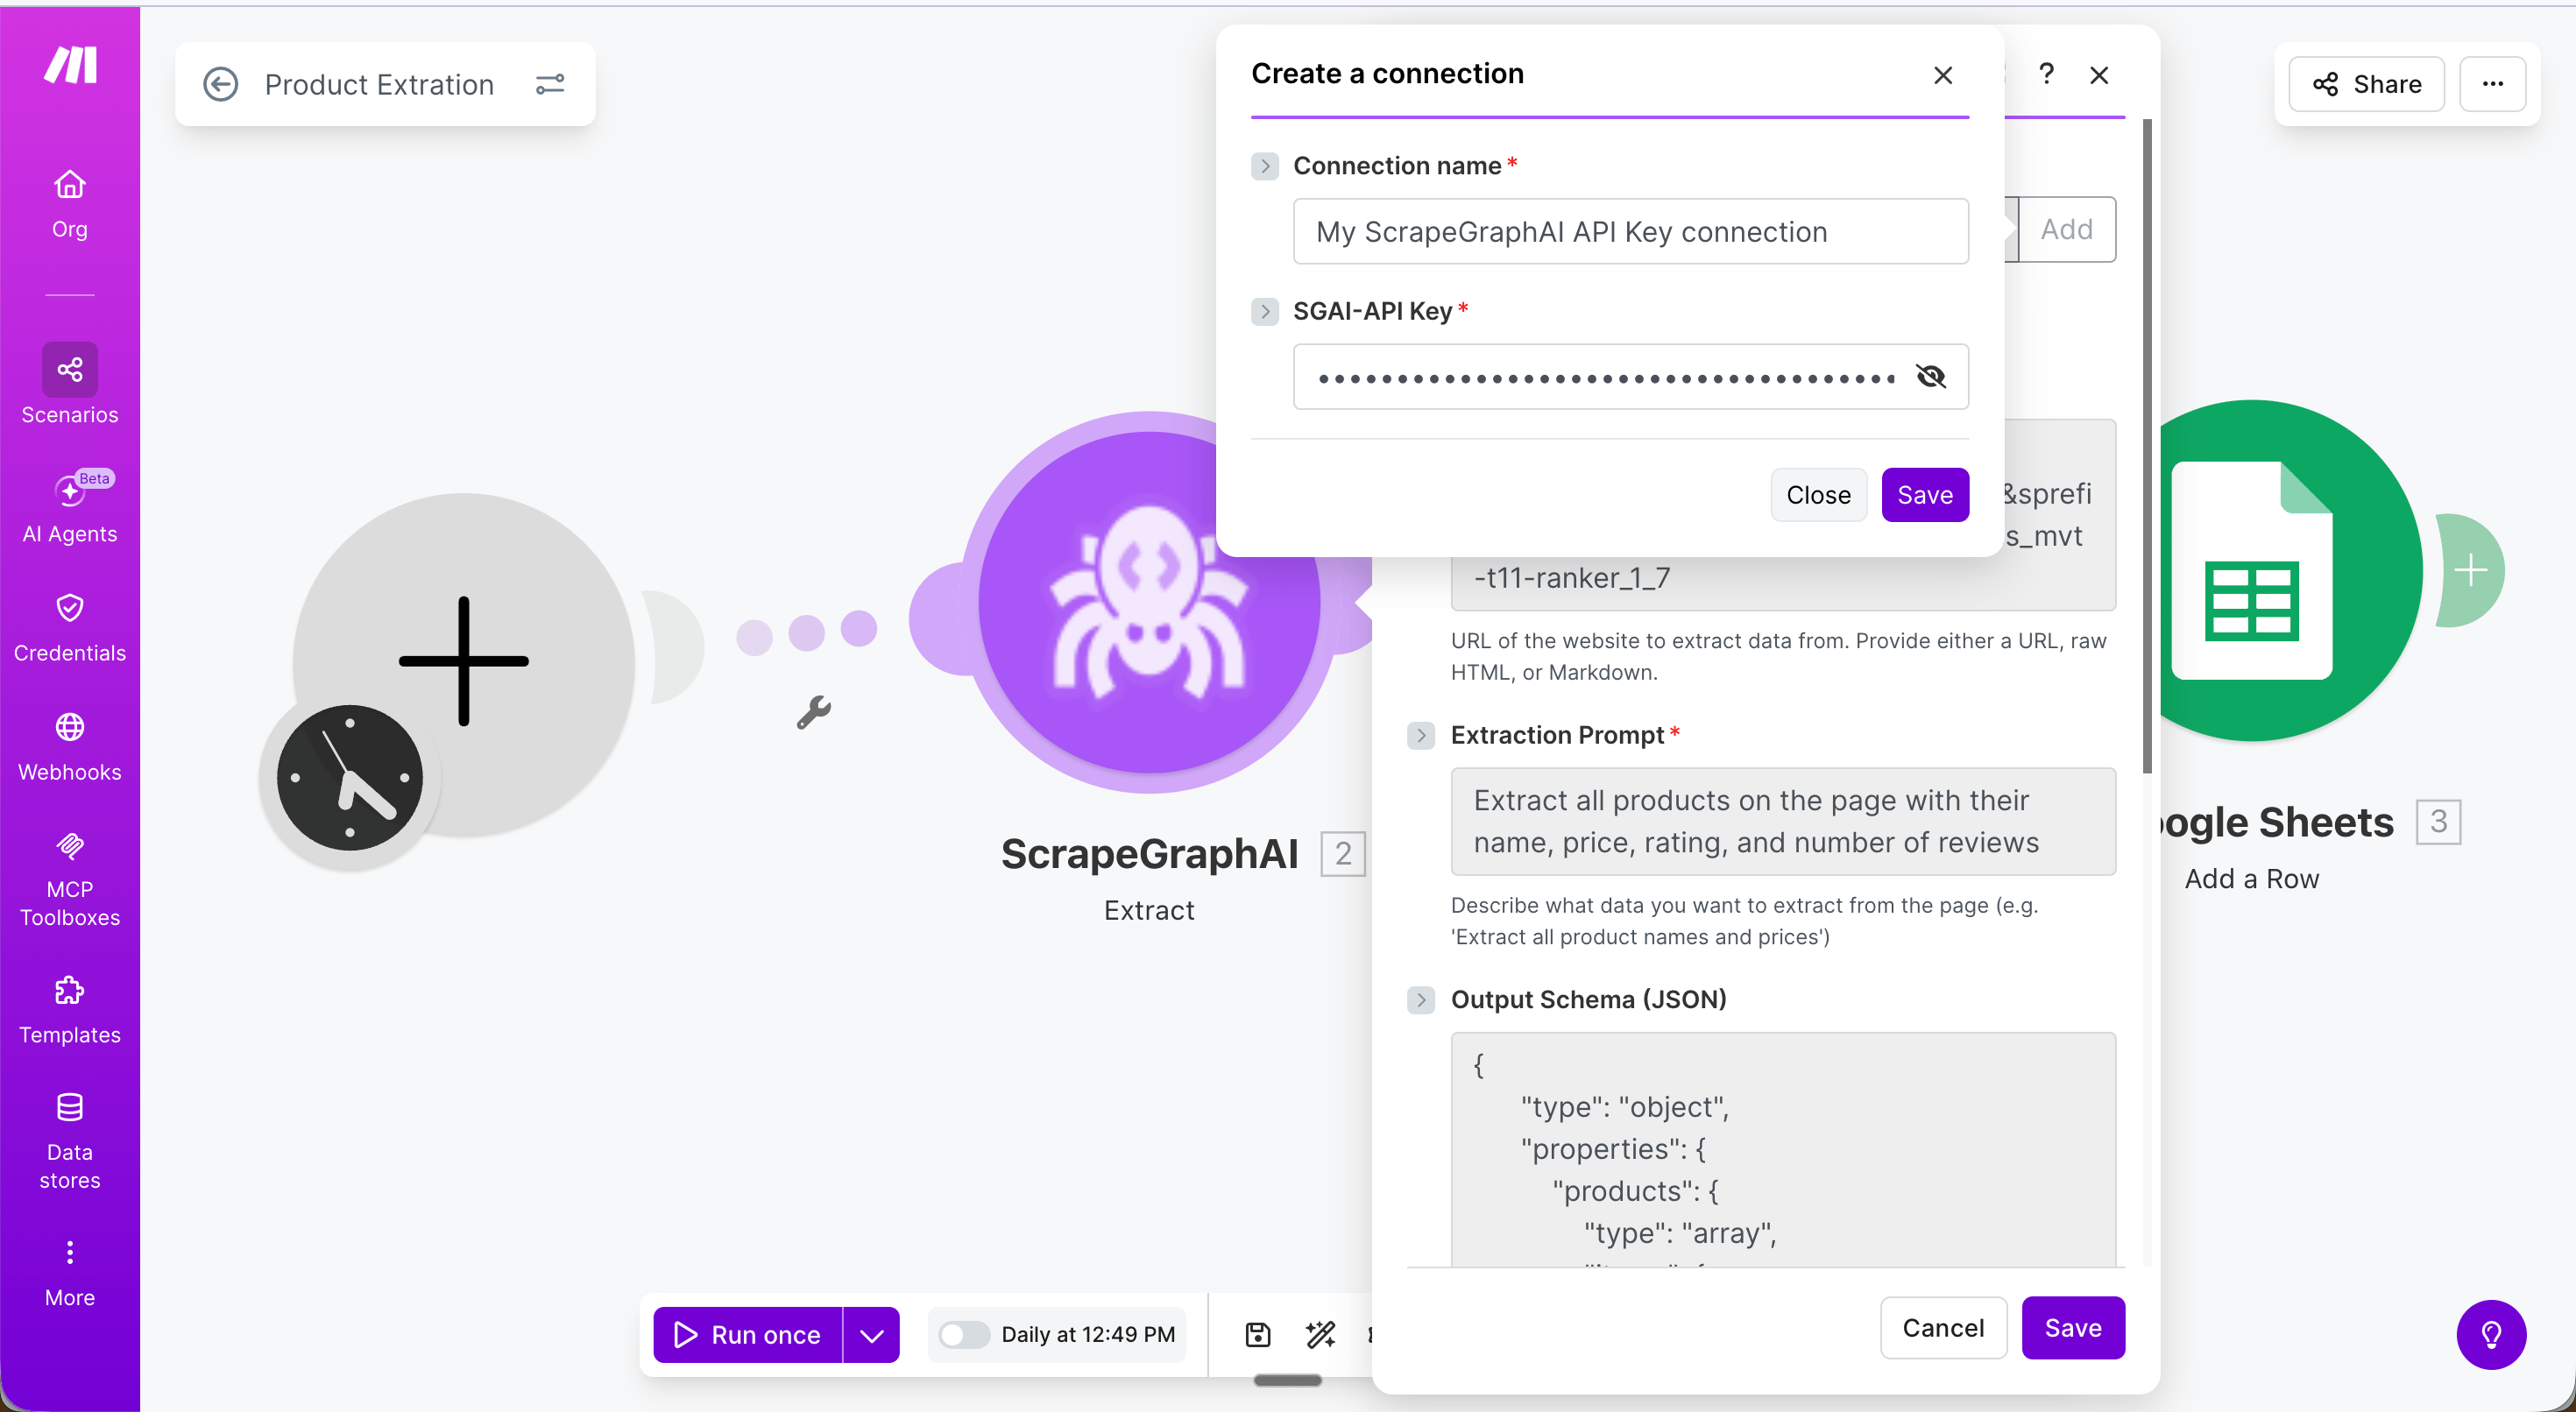Open scenario settings sliders icon
This screenshot has height=1412, width=2576.
pyautogui.click(x=550, y=84)
